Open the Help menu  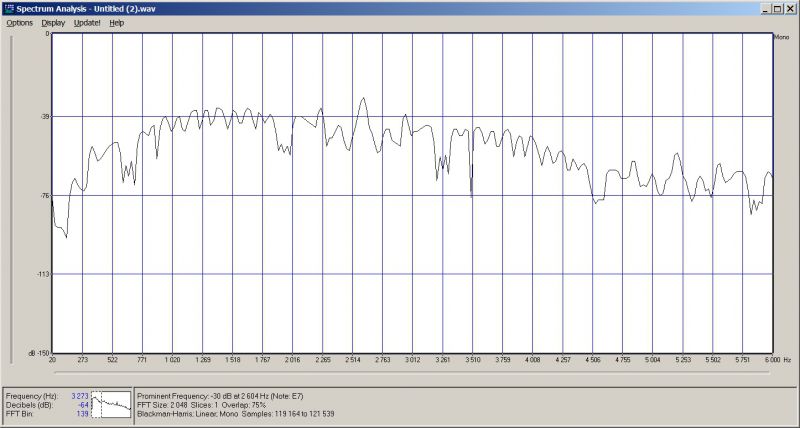click(x=117, y=22)
